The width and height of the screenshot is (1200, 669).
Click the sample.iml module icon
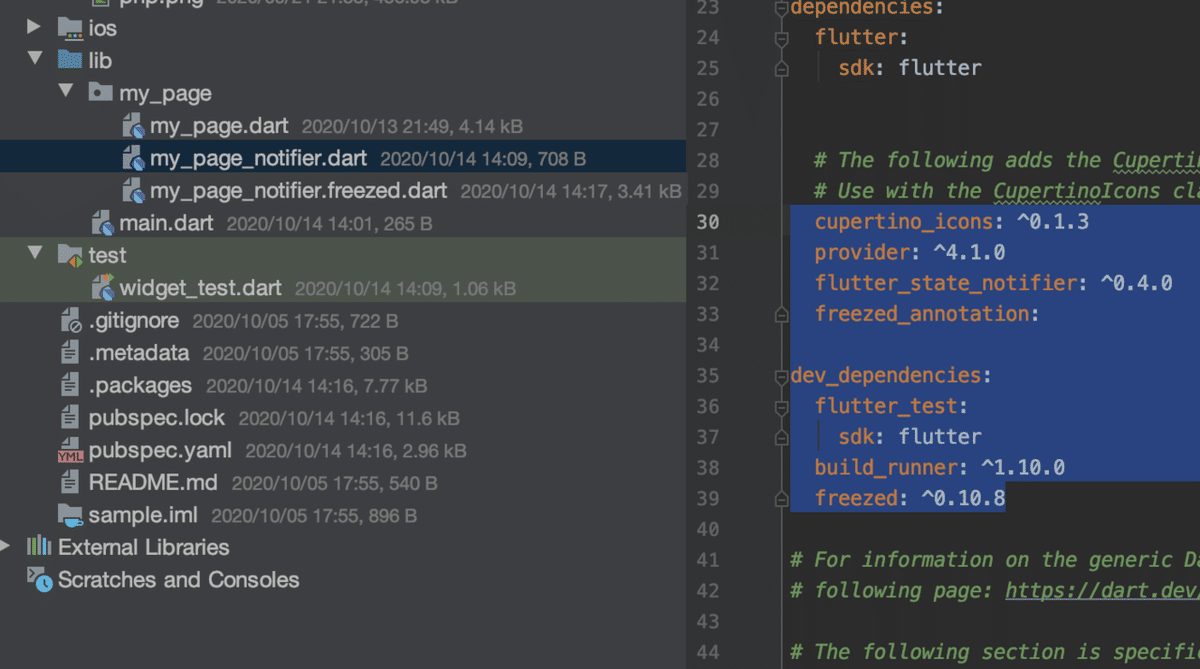pos(70,515)
